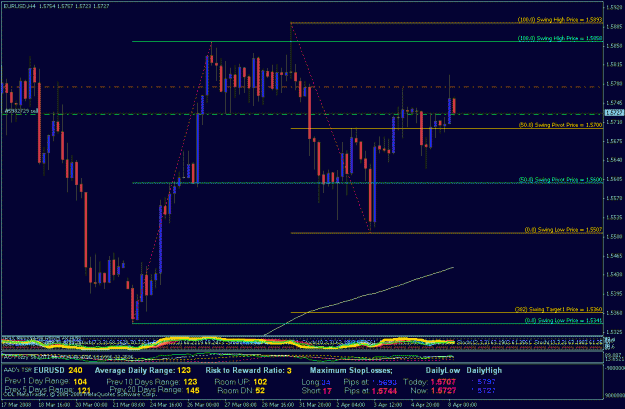This screenshot has height=409, width=625.
Task: Click the 'DailyLow' column heading
Action: [x=443, y=370]
